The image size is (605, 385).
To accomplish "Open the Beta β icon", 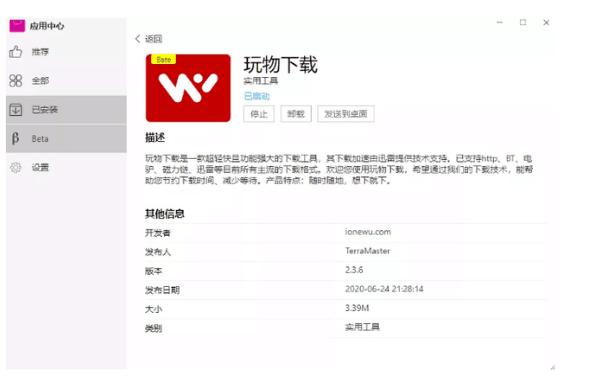I will click(x=15, y=138).
